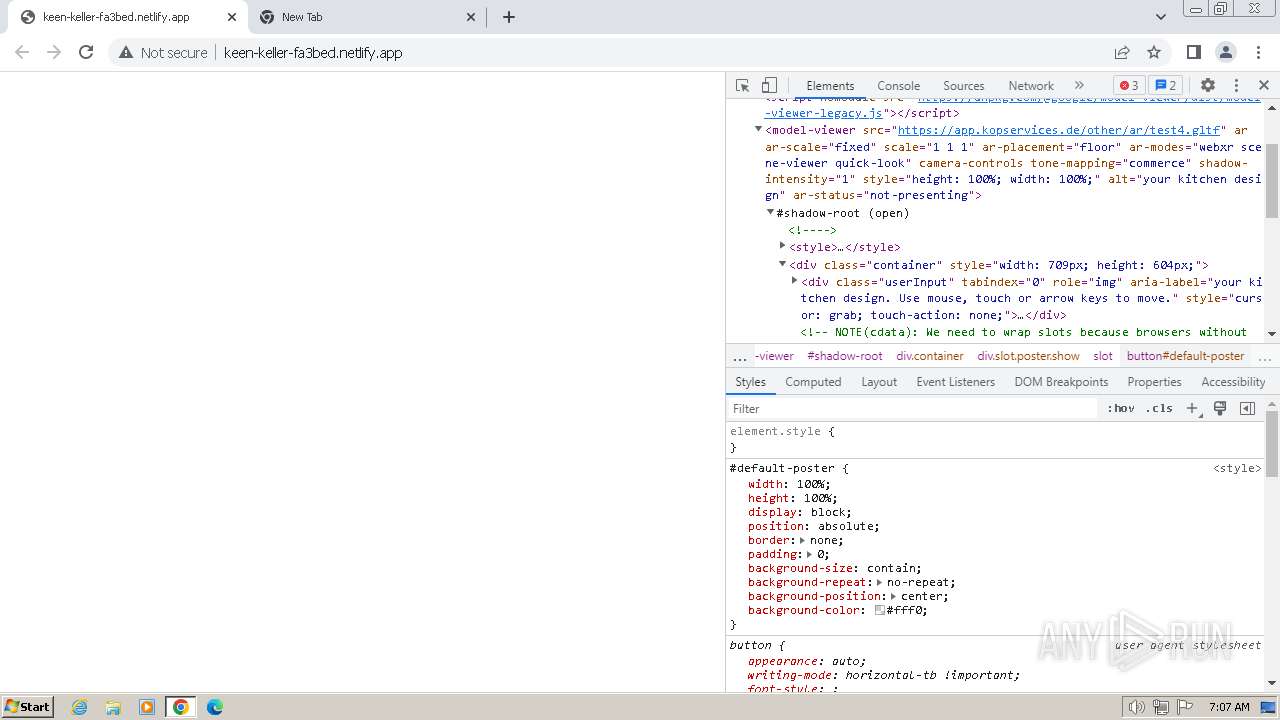The height and width of the screenshot is (720, 1280).
Task: Expand the background-position property
Action: coord(893,596)
